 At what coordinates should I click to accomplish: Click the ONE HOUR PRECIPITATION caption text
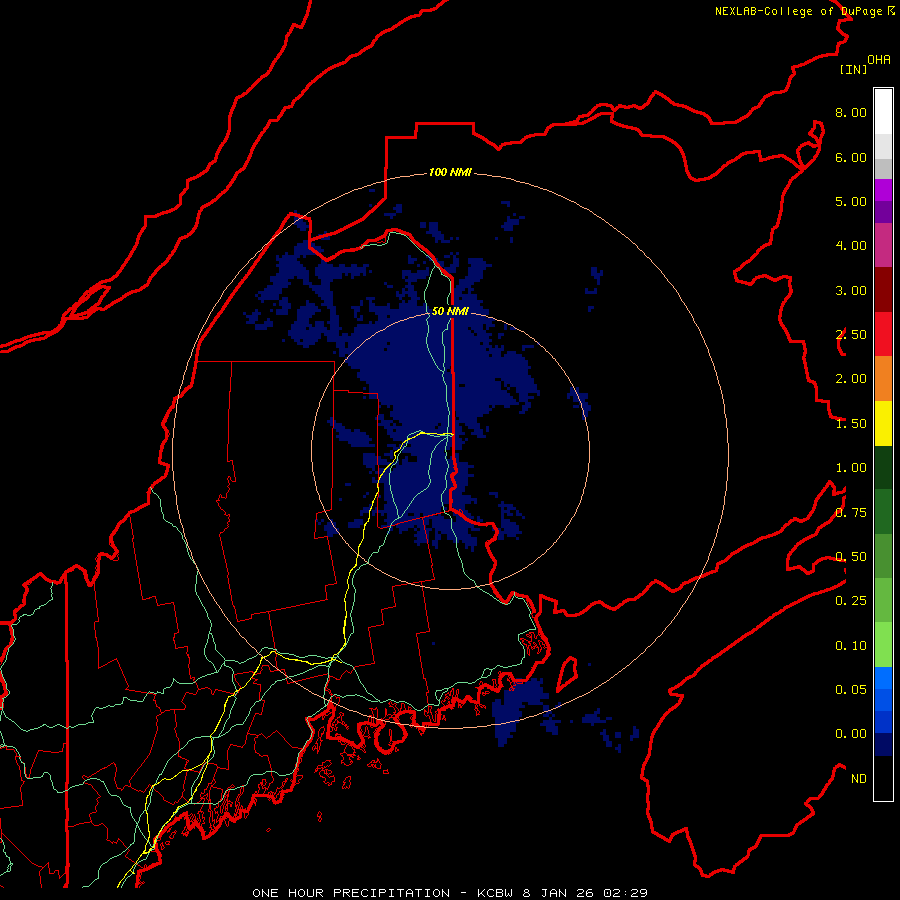[x=351, y=893]
